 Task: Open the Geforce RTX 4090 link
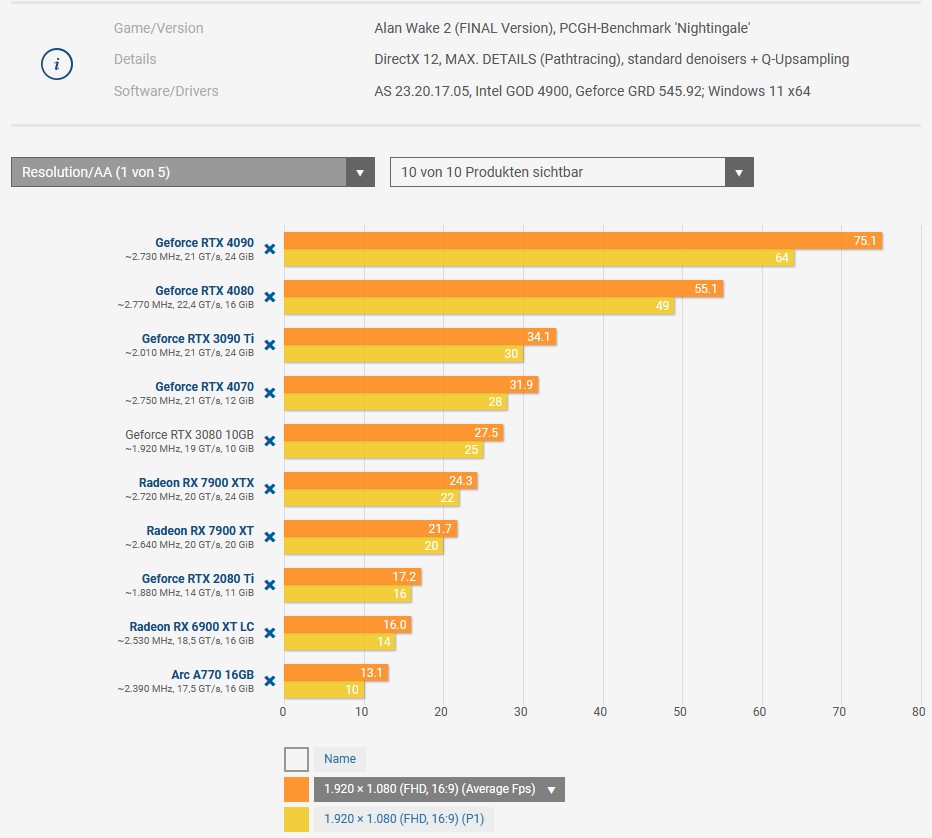tap(204, 242)
